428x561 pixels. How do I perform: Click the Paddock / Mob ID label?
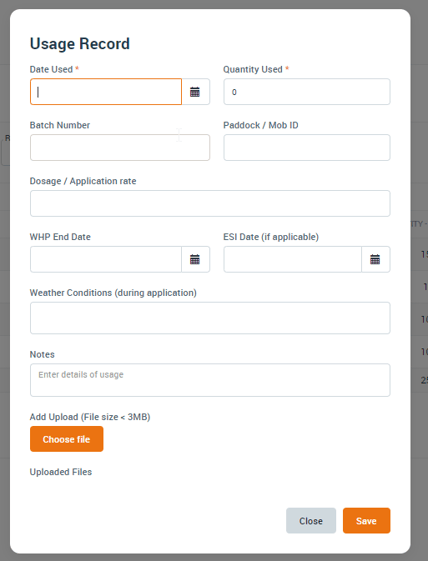coord(261,125)
